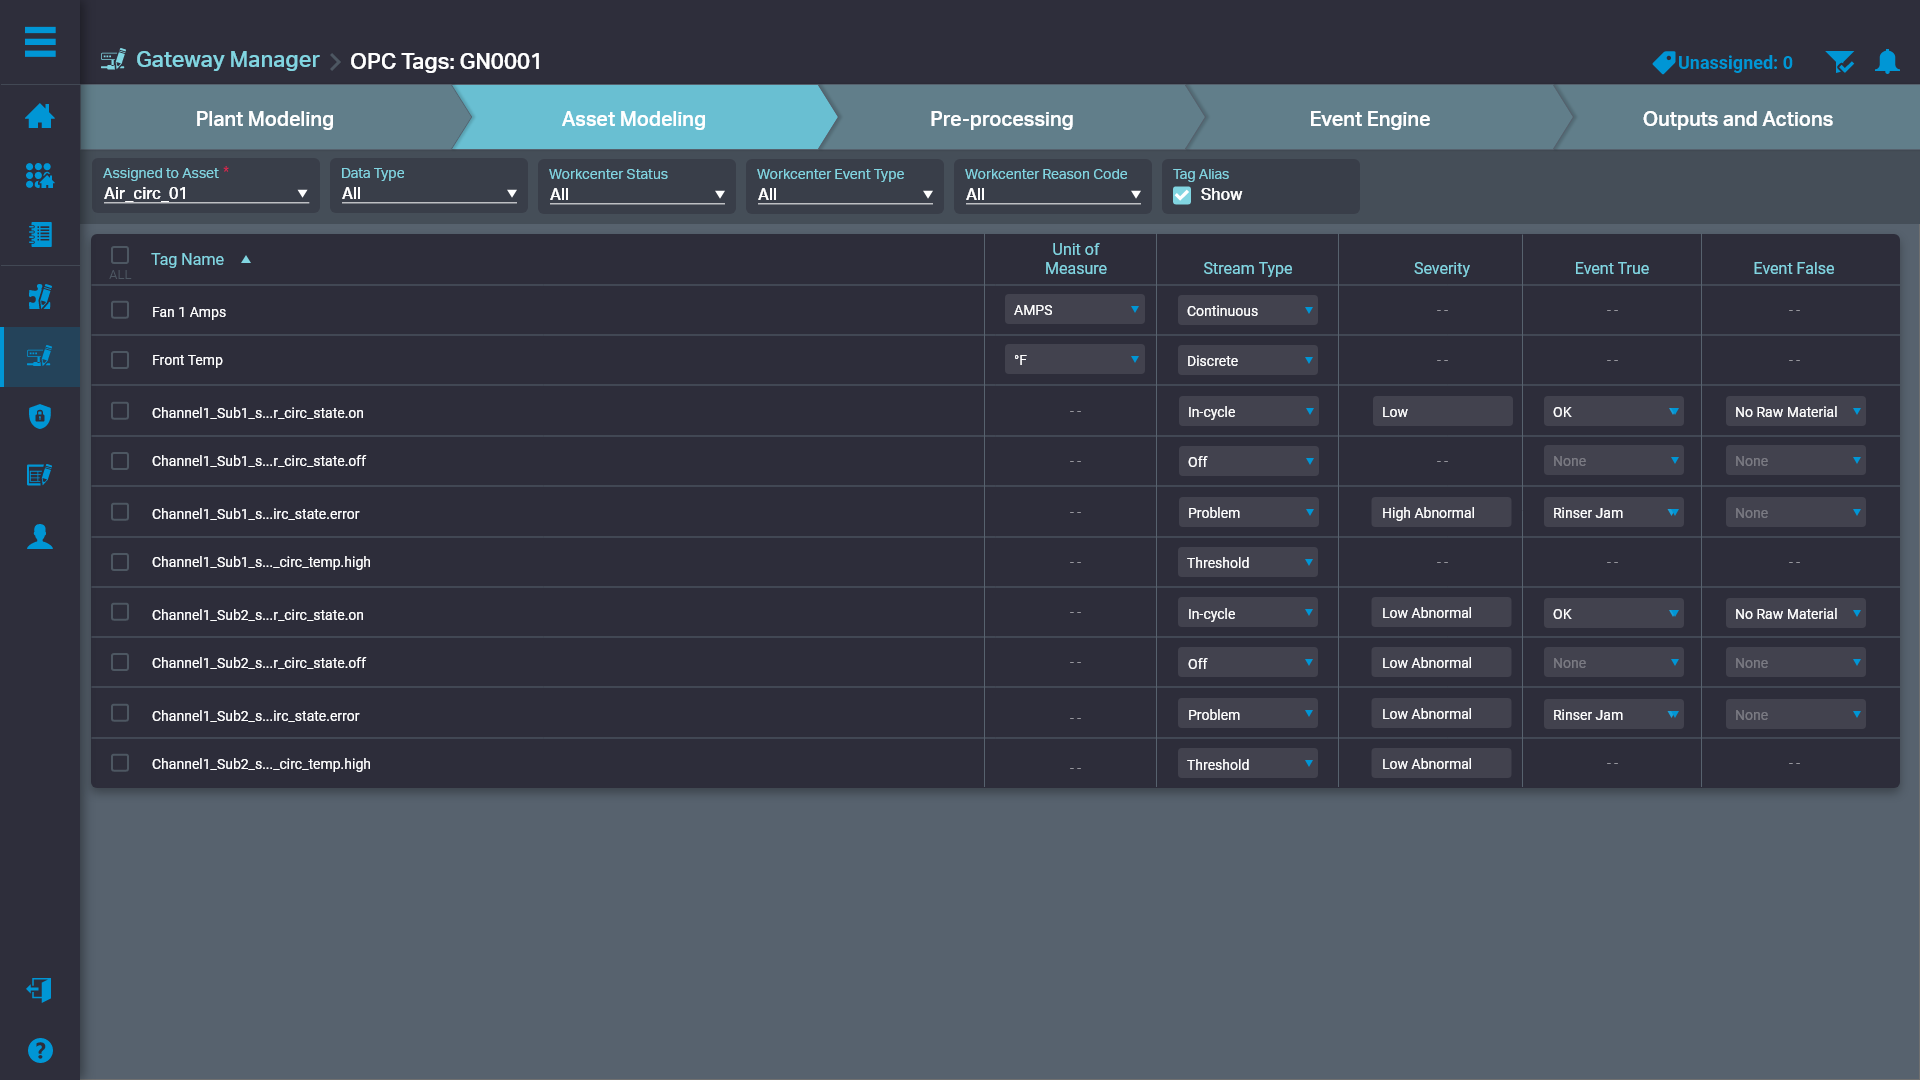Switch to Plant Modeling tab
Screen dimensions: 1920x1080
265,119
